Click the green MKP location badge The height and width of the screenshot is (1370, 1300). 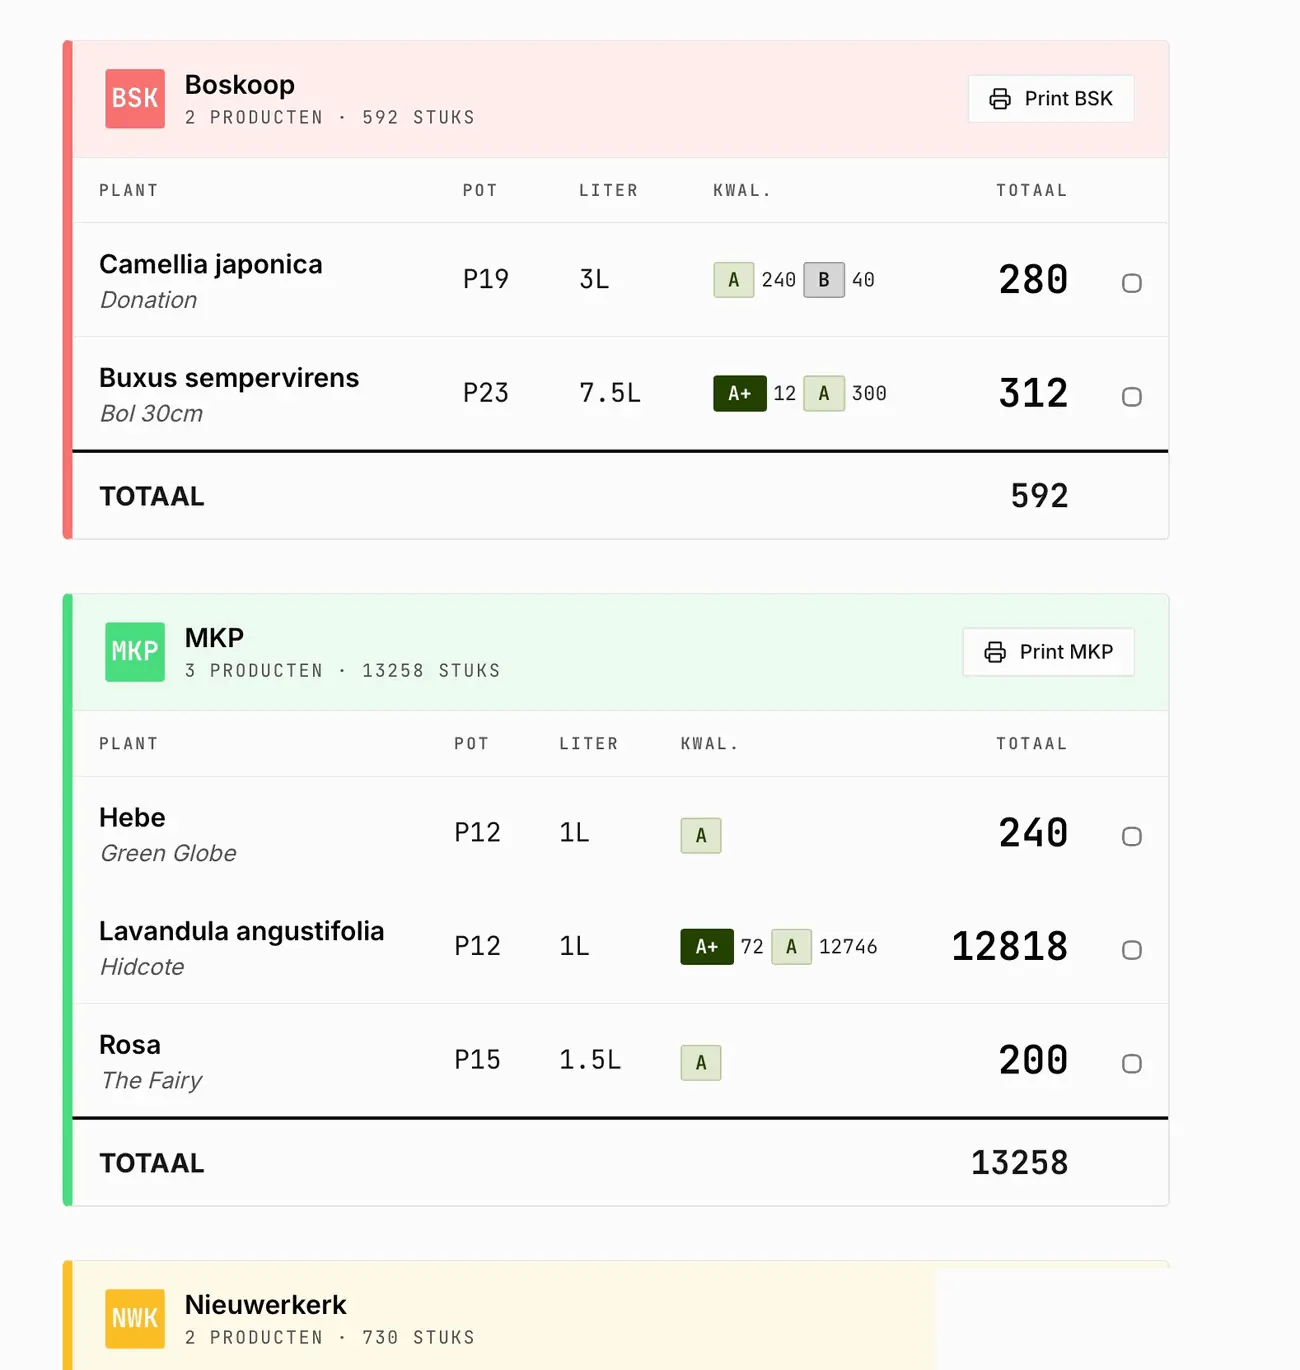135,652
